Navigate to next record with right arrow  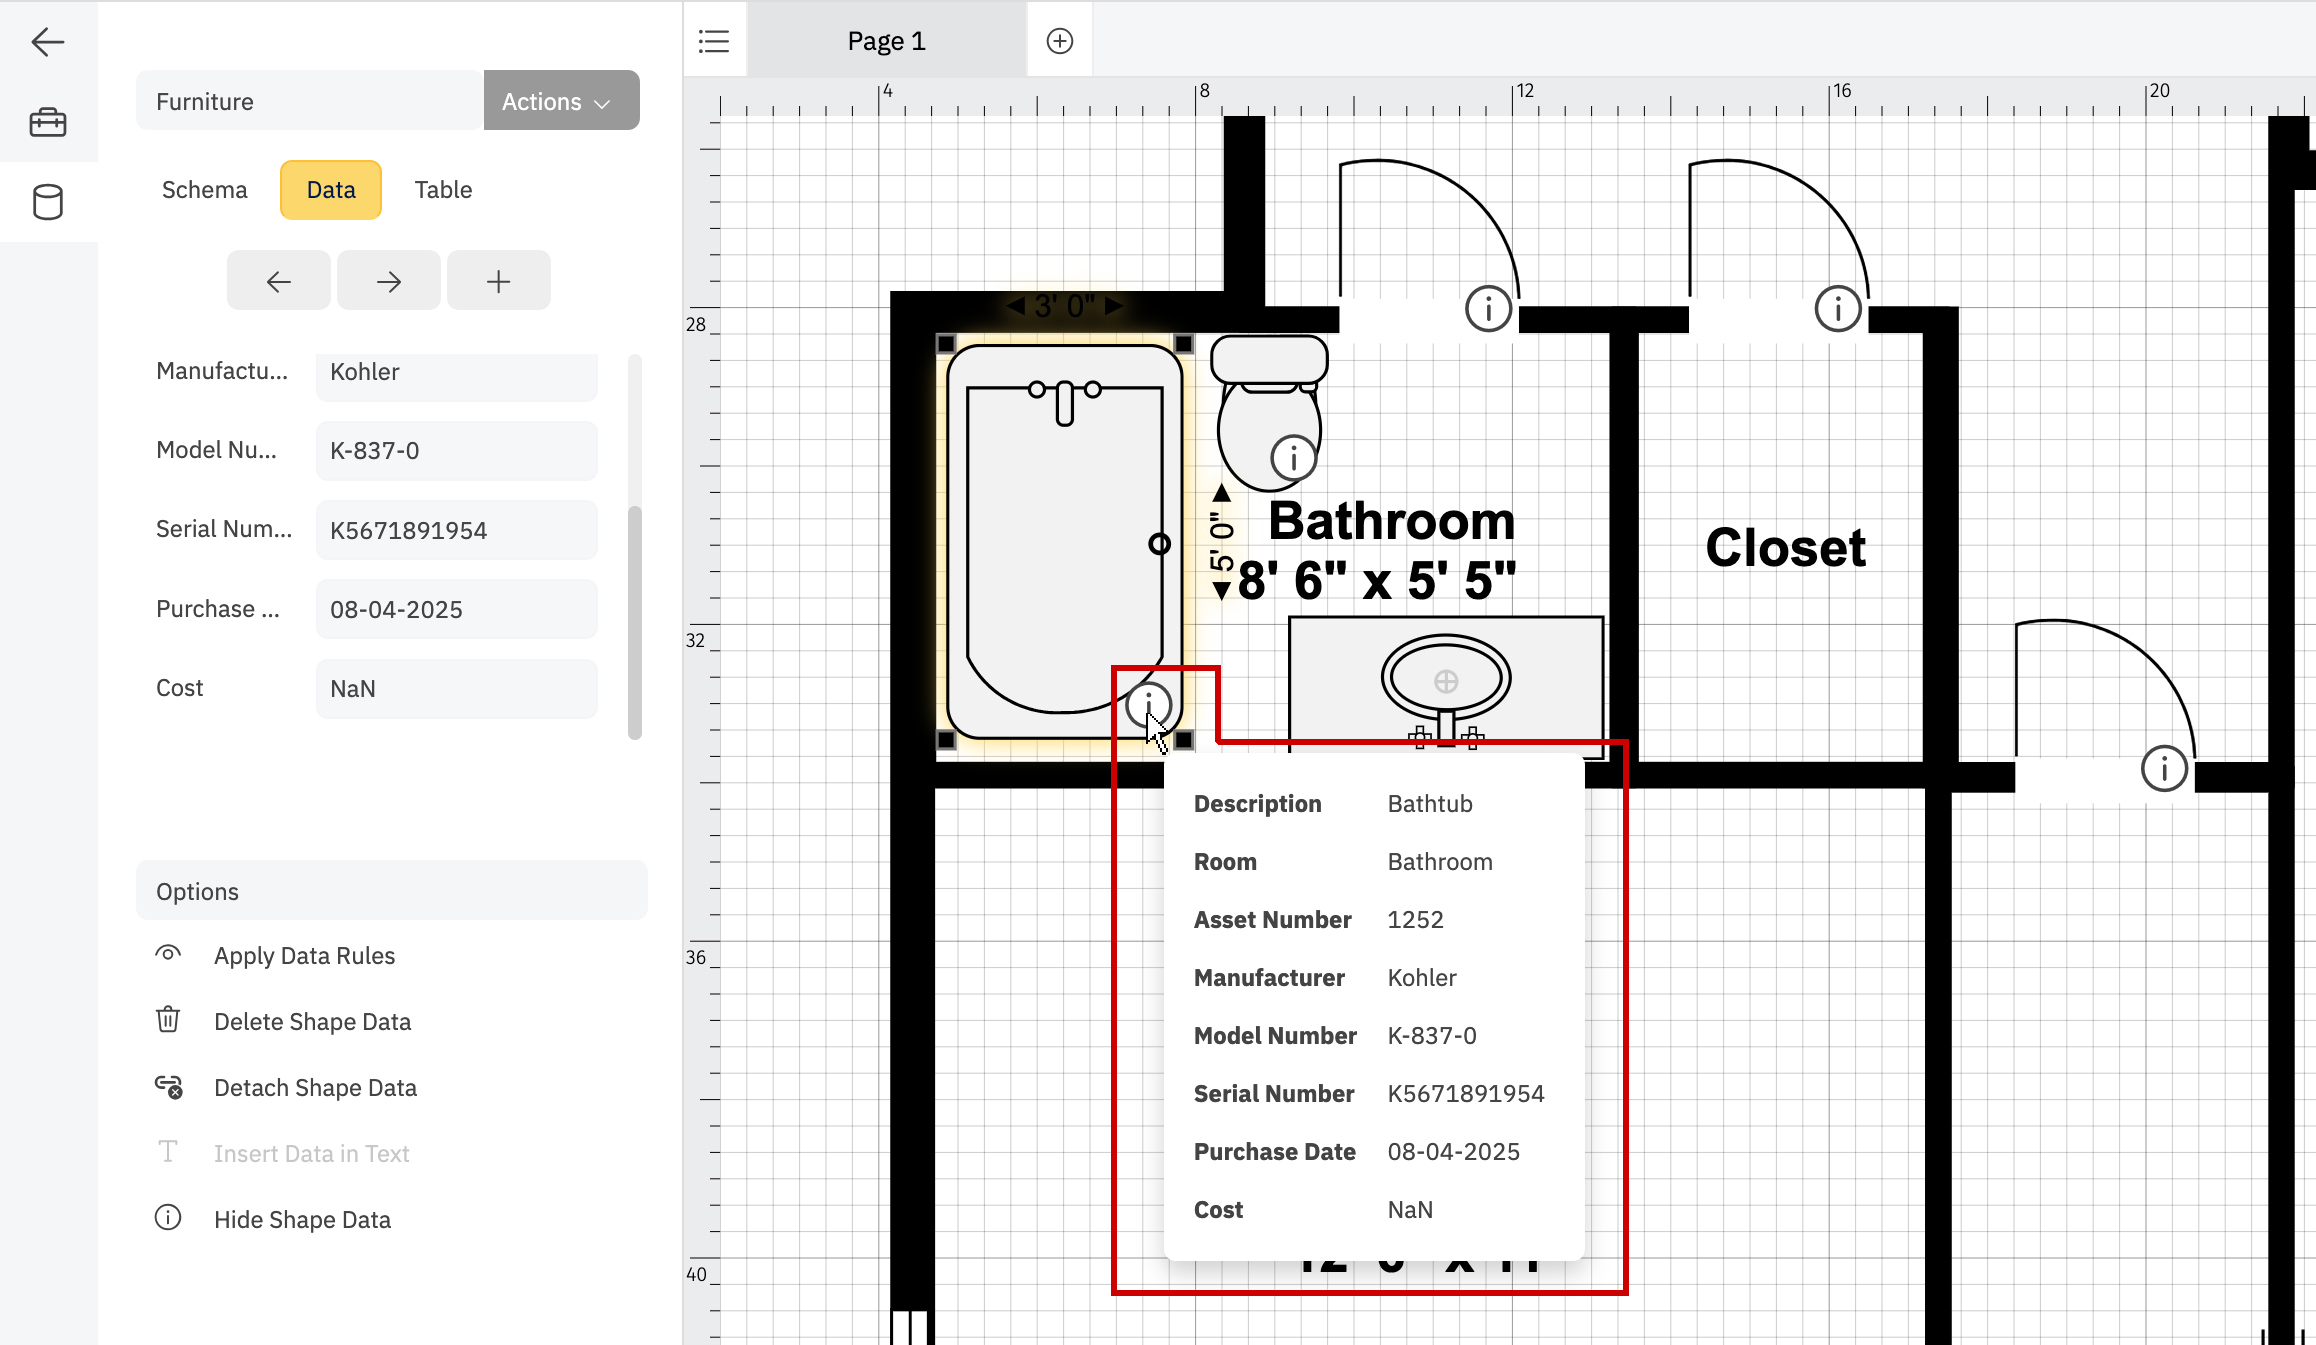point(388,280)
